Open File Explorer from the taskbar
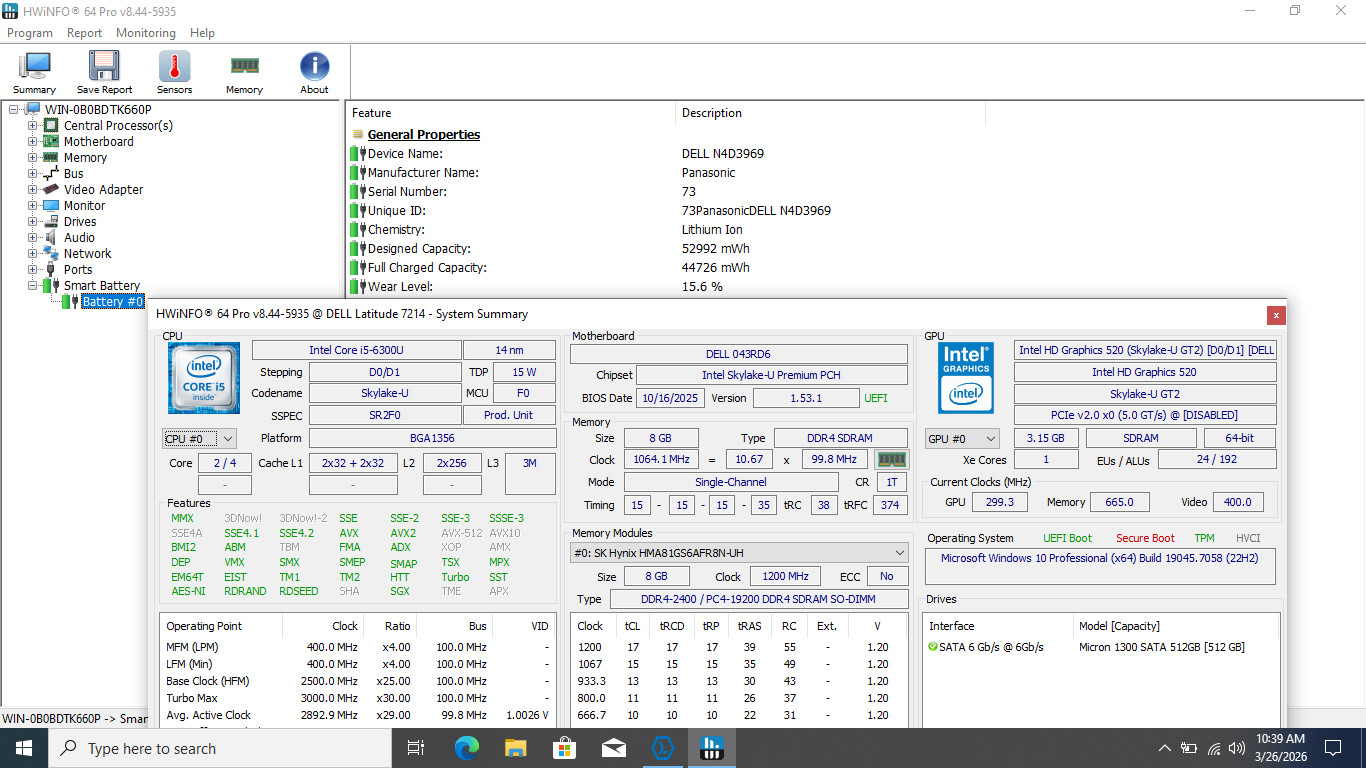1366x768 pixels. 515,748
